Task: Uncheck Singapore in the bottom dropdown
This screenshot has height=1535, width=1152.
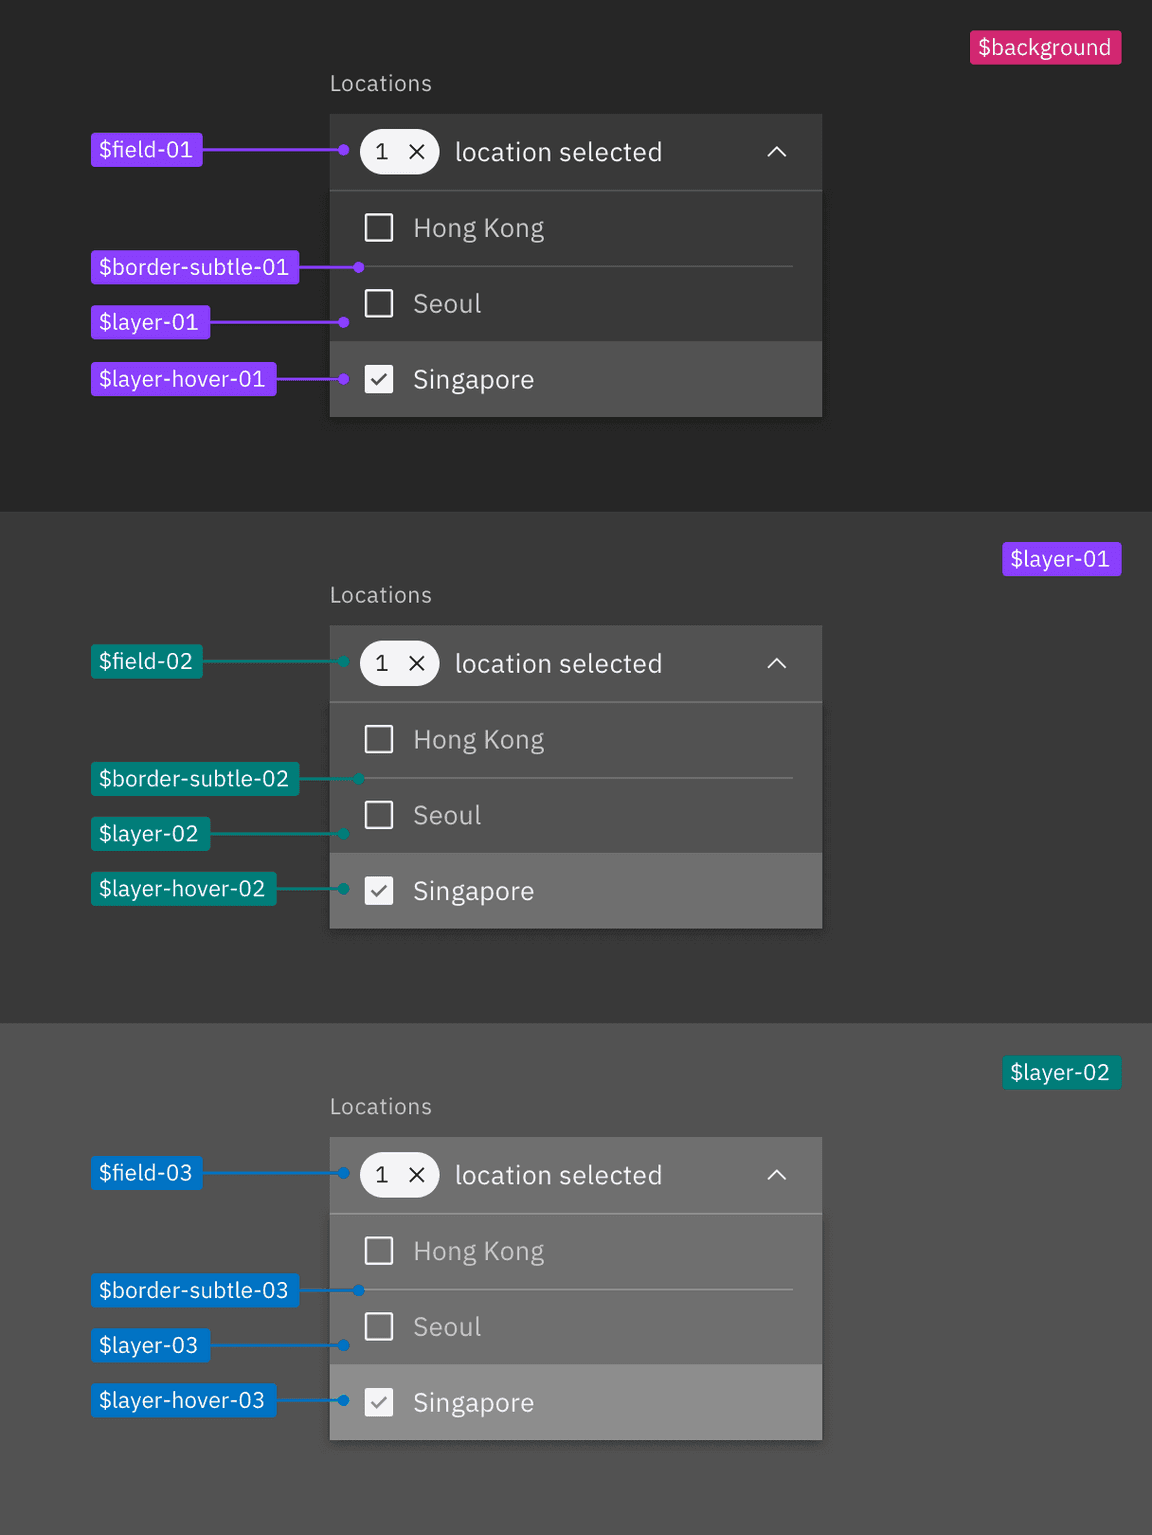Action: [379, 1402]
